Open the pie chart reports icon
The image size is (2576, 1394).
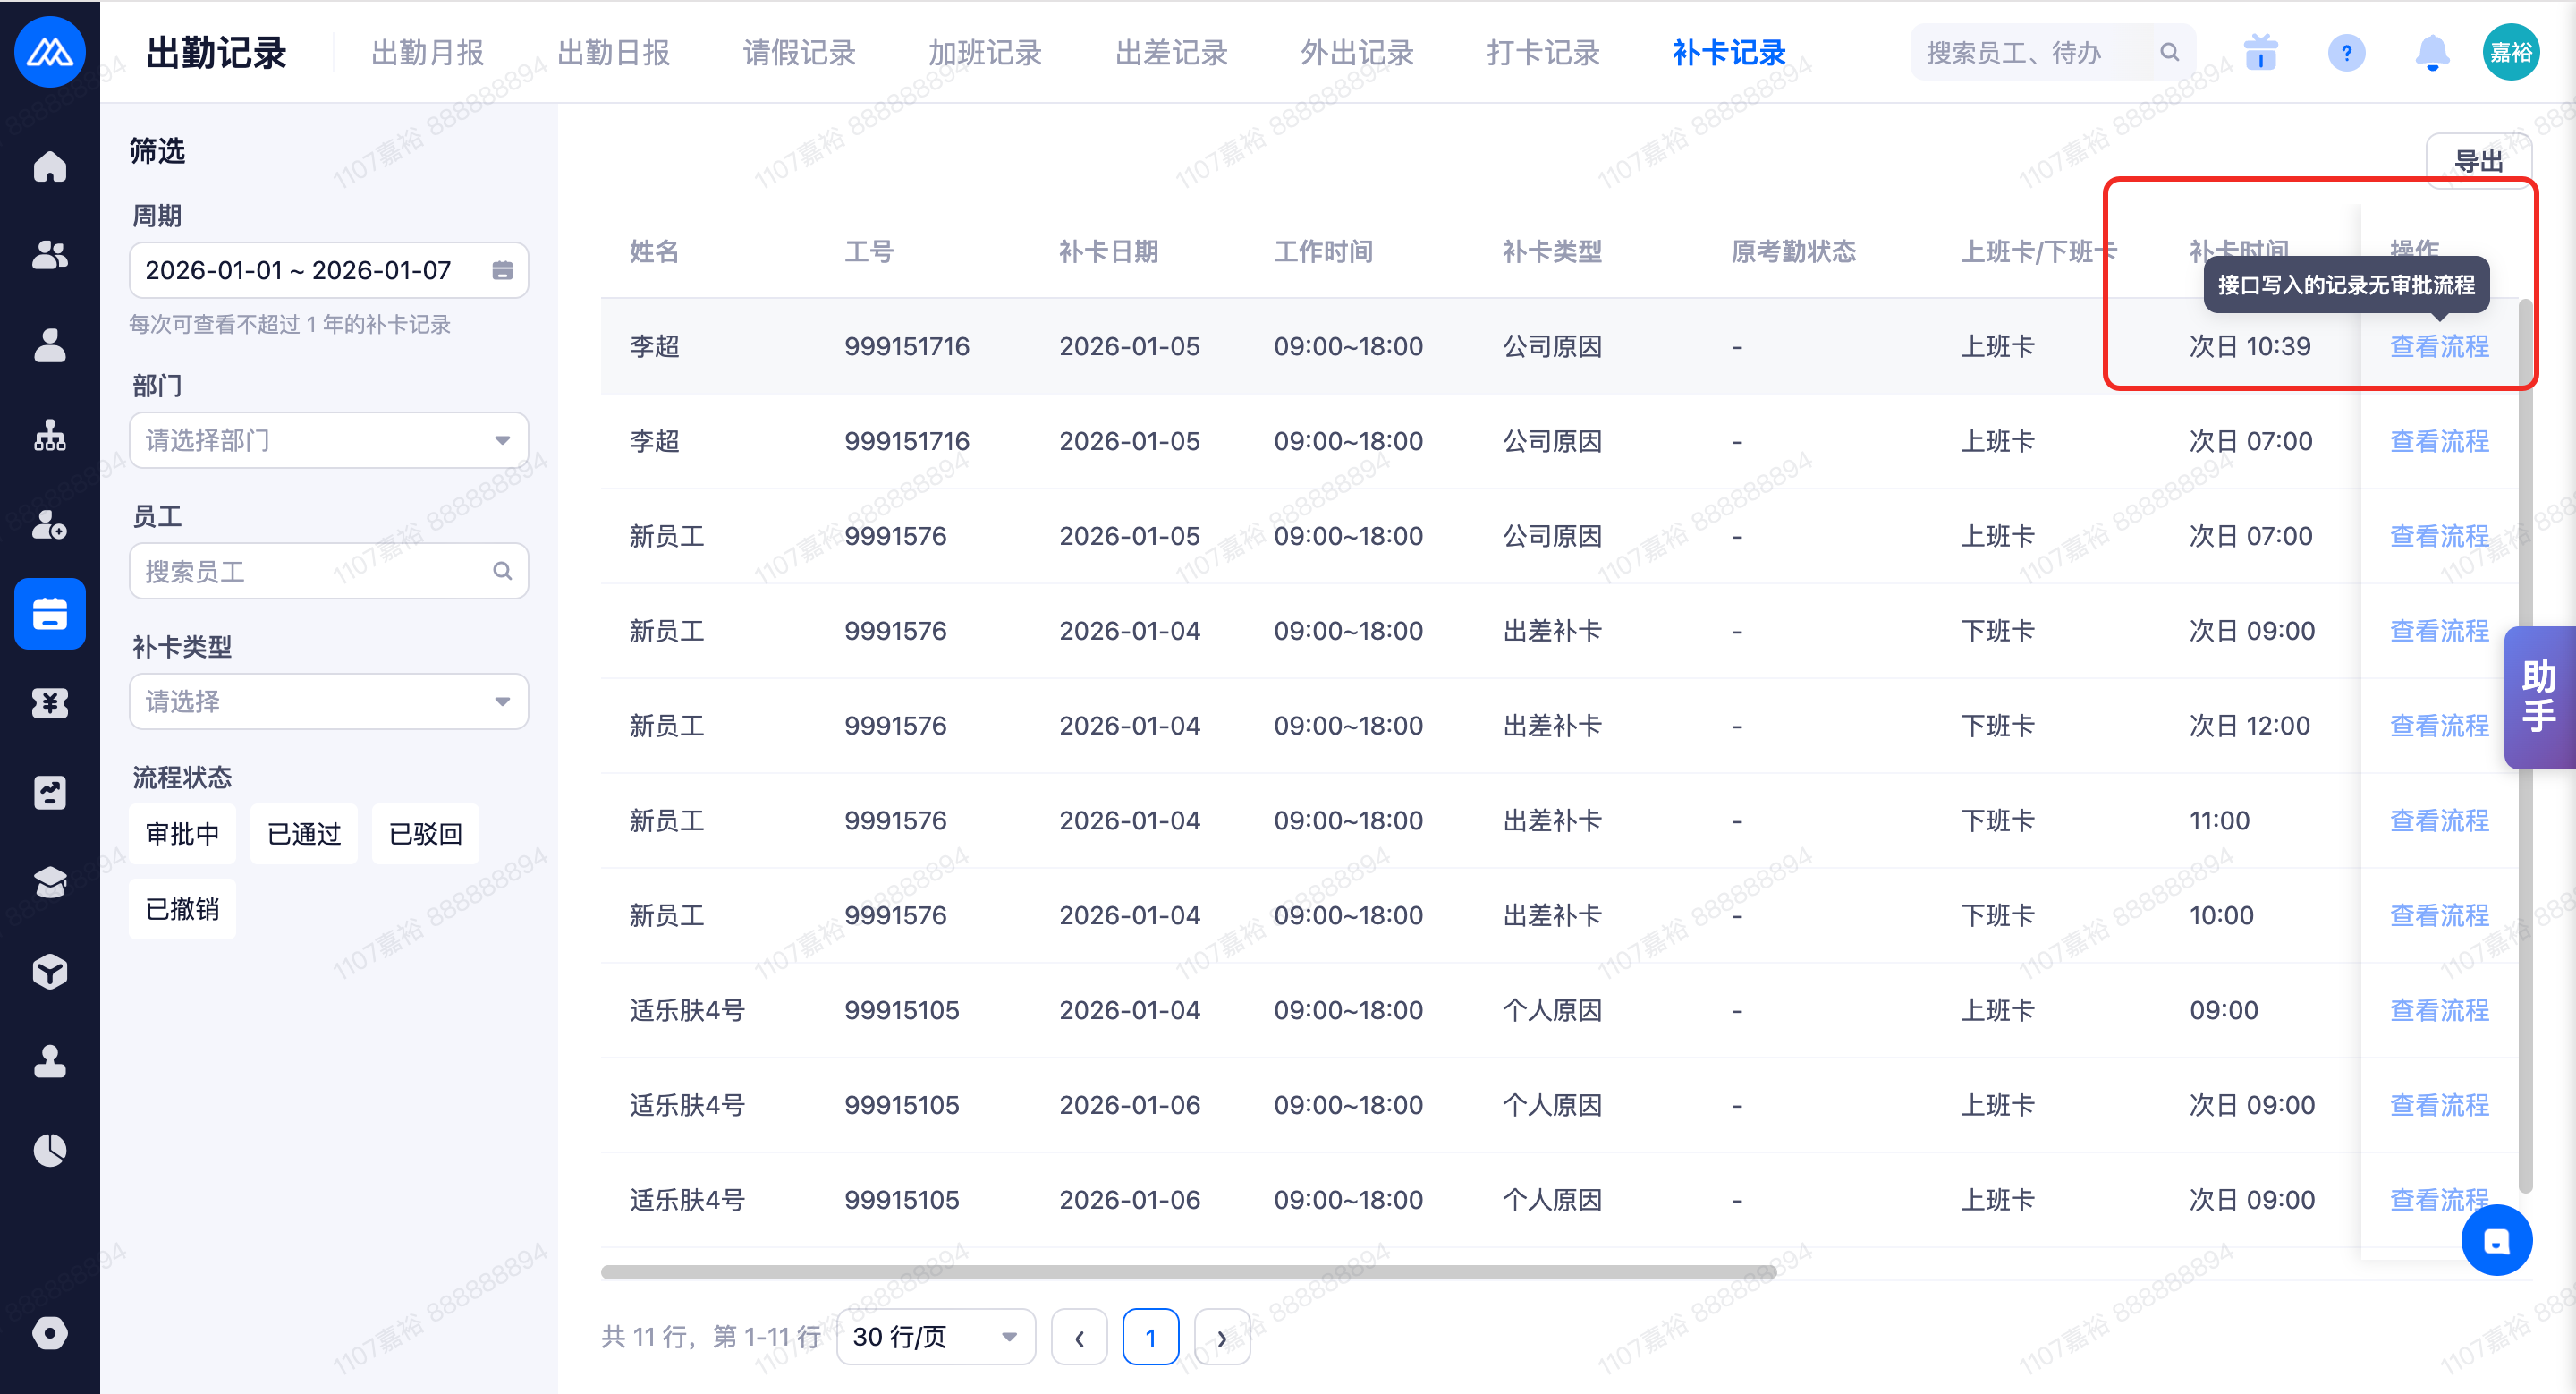click(49, 1150)
